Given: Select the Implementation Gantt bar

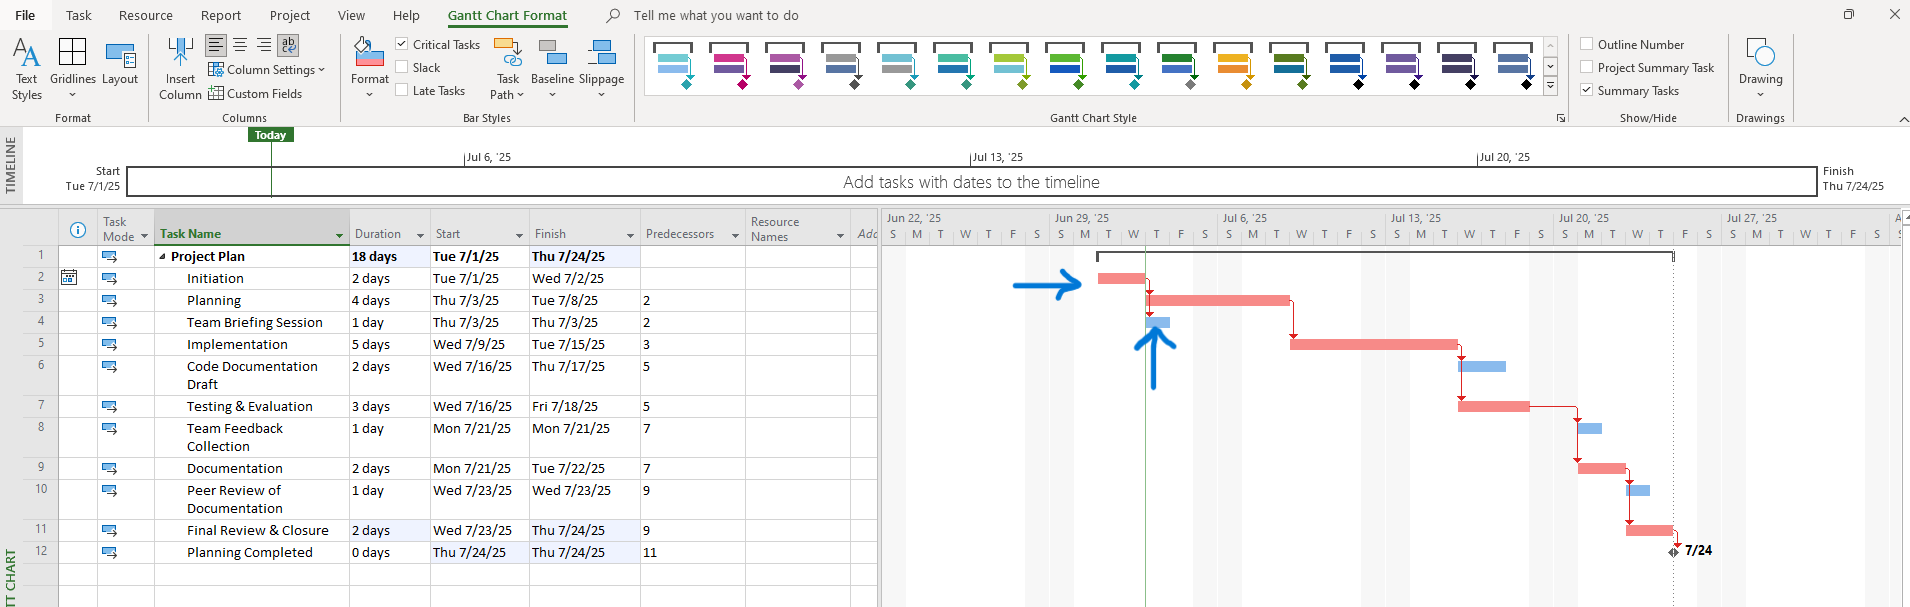Looking at the screenshot, I should tap(1374, 344).
